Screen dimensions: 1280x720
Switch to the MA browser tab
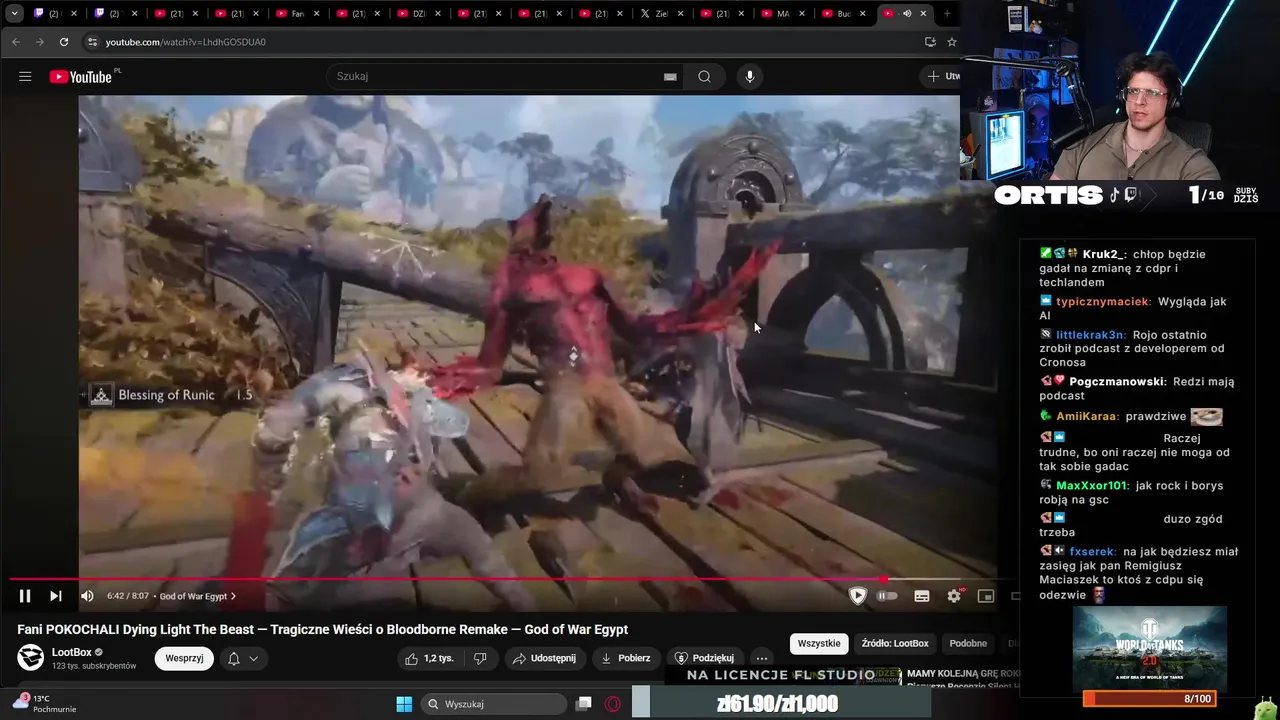pyautogui.click(x=782, y=14)
